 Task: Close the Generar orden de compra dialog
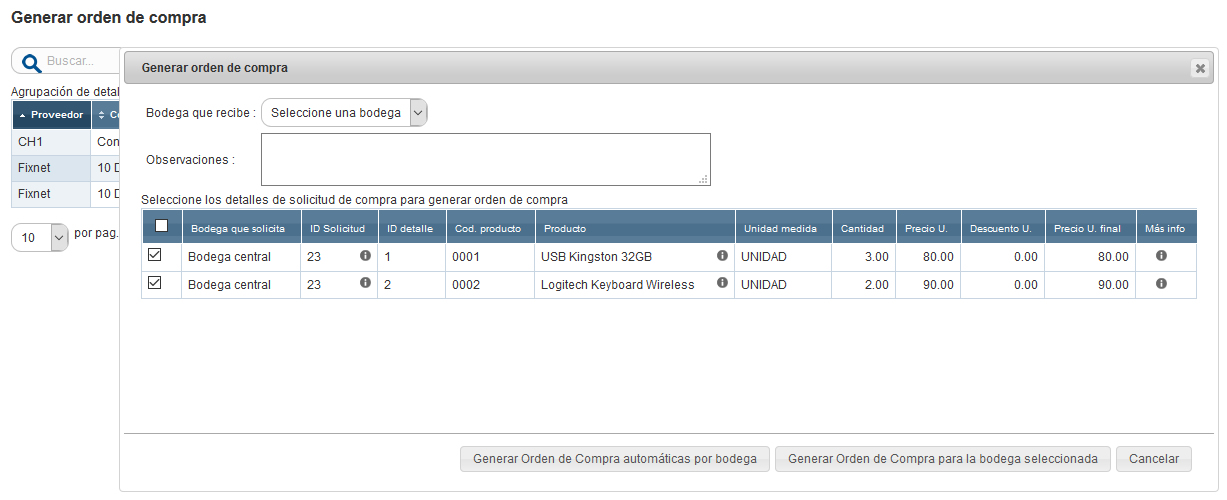pyautogui.click(x=1199, y=68)
